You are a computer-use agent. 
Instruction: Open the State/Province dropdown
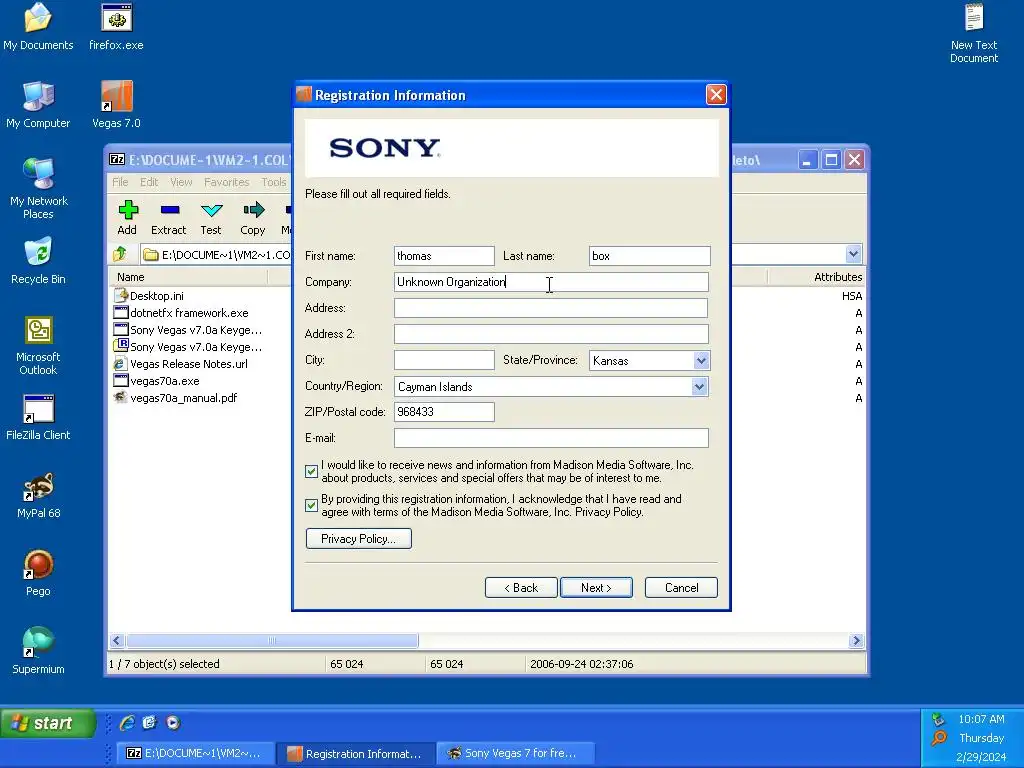click(701, 360)
